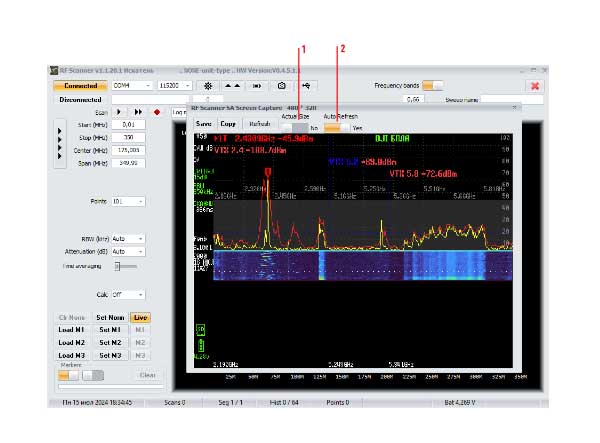Image resolution: width=600 pixels, height=443 pixels.
Task: Click the Set N1 button
Action: pos(110,330)
